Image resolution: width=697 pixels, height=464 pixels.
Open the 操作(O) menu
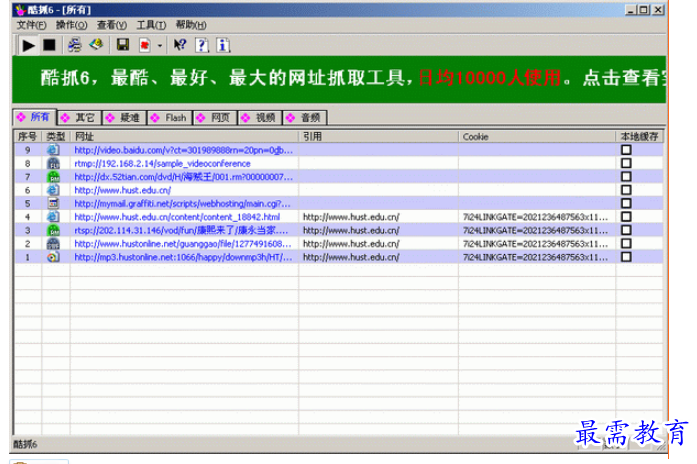[71, 25]
